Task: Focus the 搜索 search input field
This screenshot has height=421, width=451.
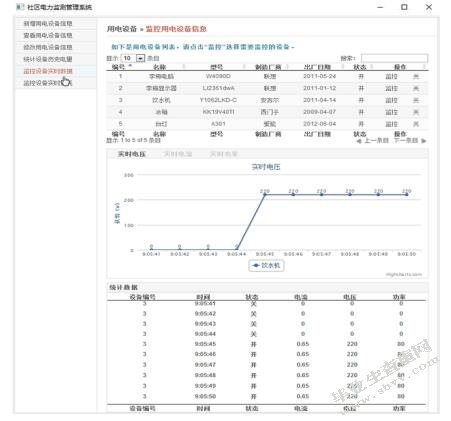Action: [394, 58]
